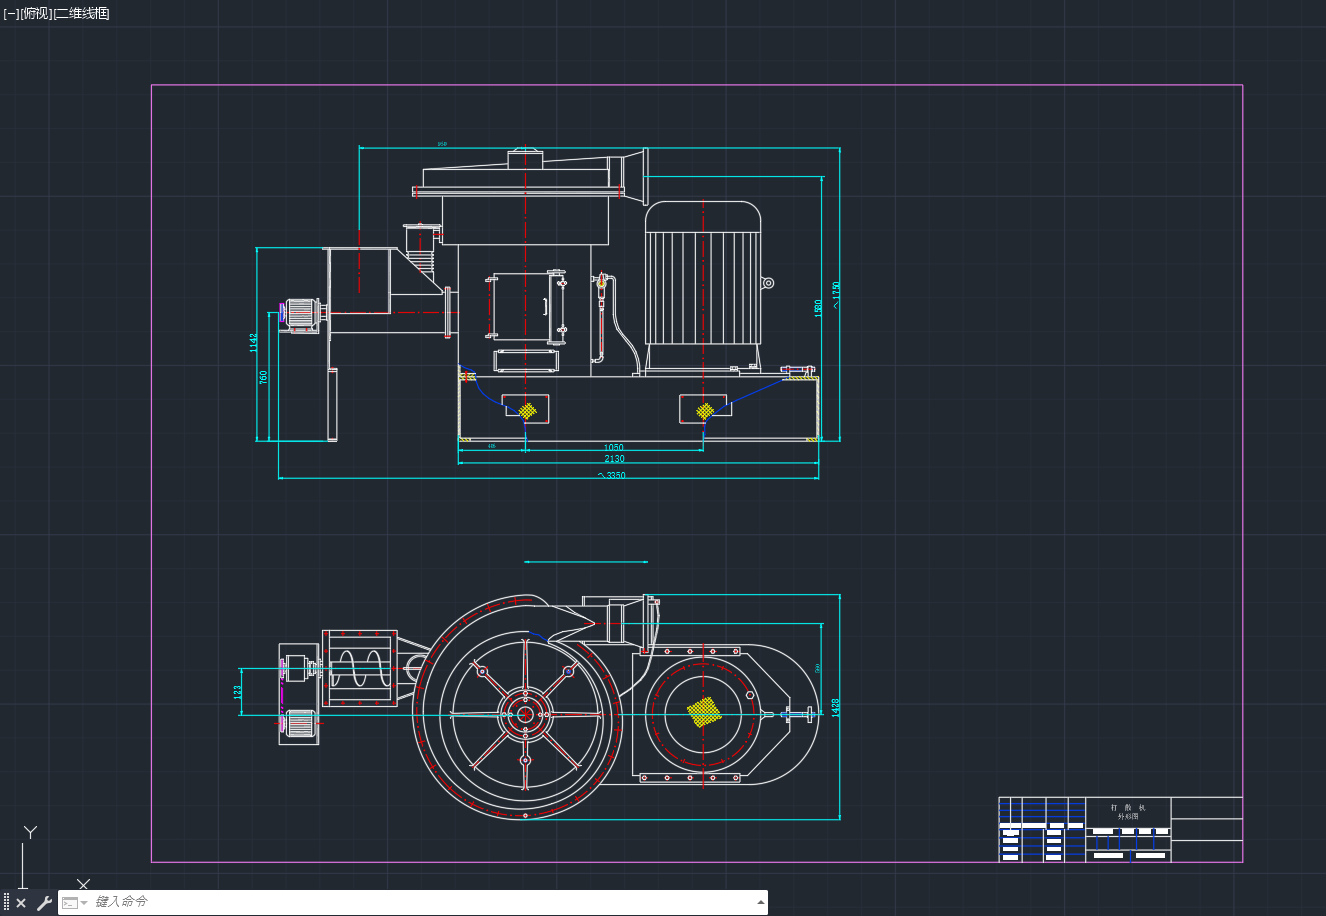Select the 3350 overall length dimension
1326x916 pixels.
coord(612,476)
